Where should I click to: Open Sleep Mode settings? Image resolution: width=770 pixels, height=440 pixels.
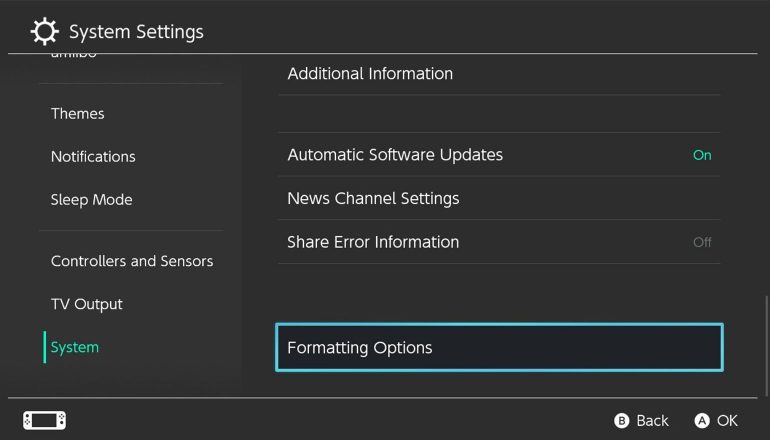[91, 200]
